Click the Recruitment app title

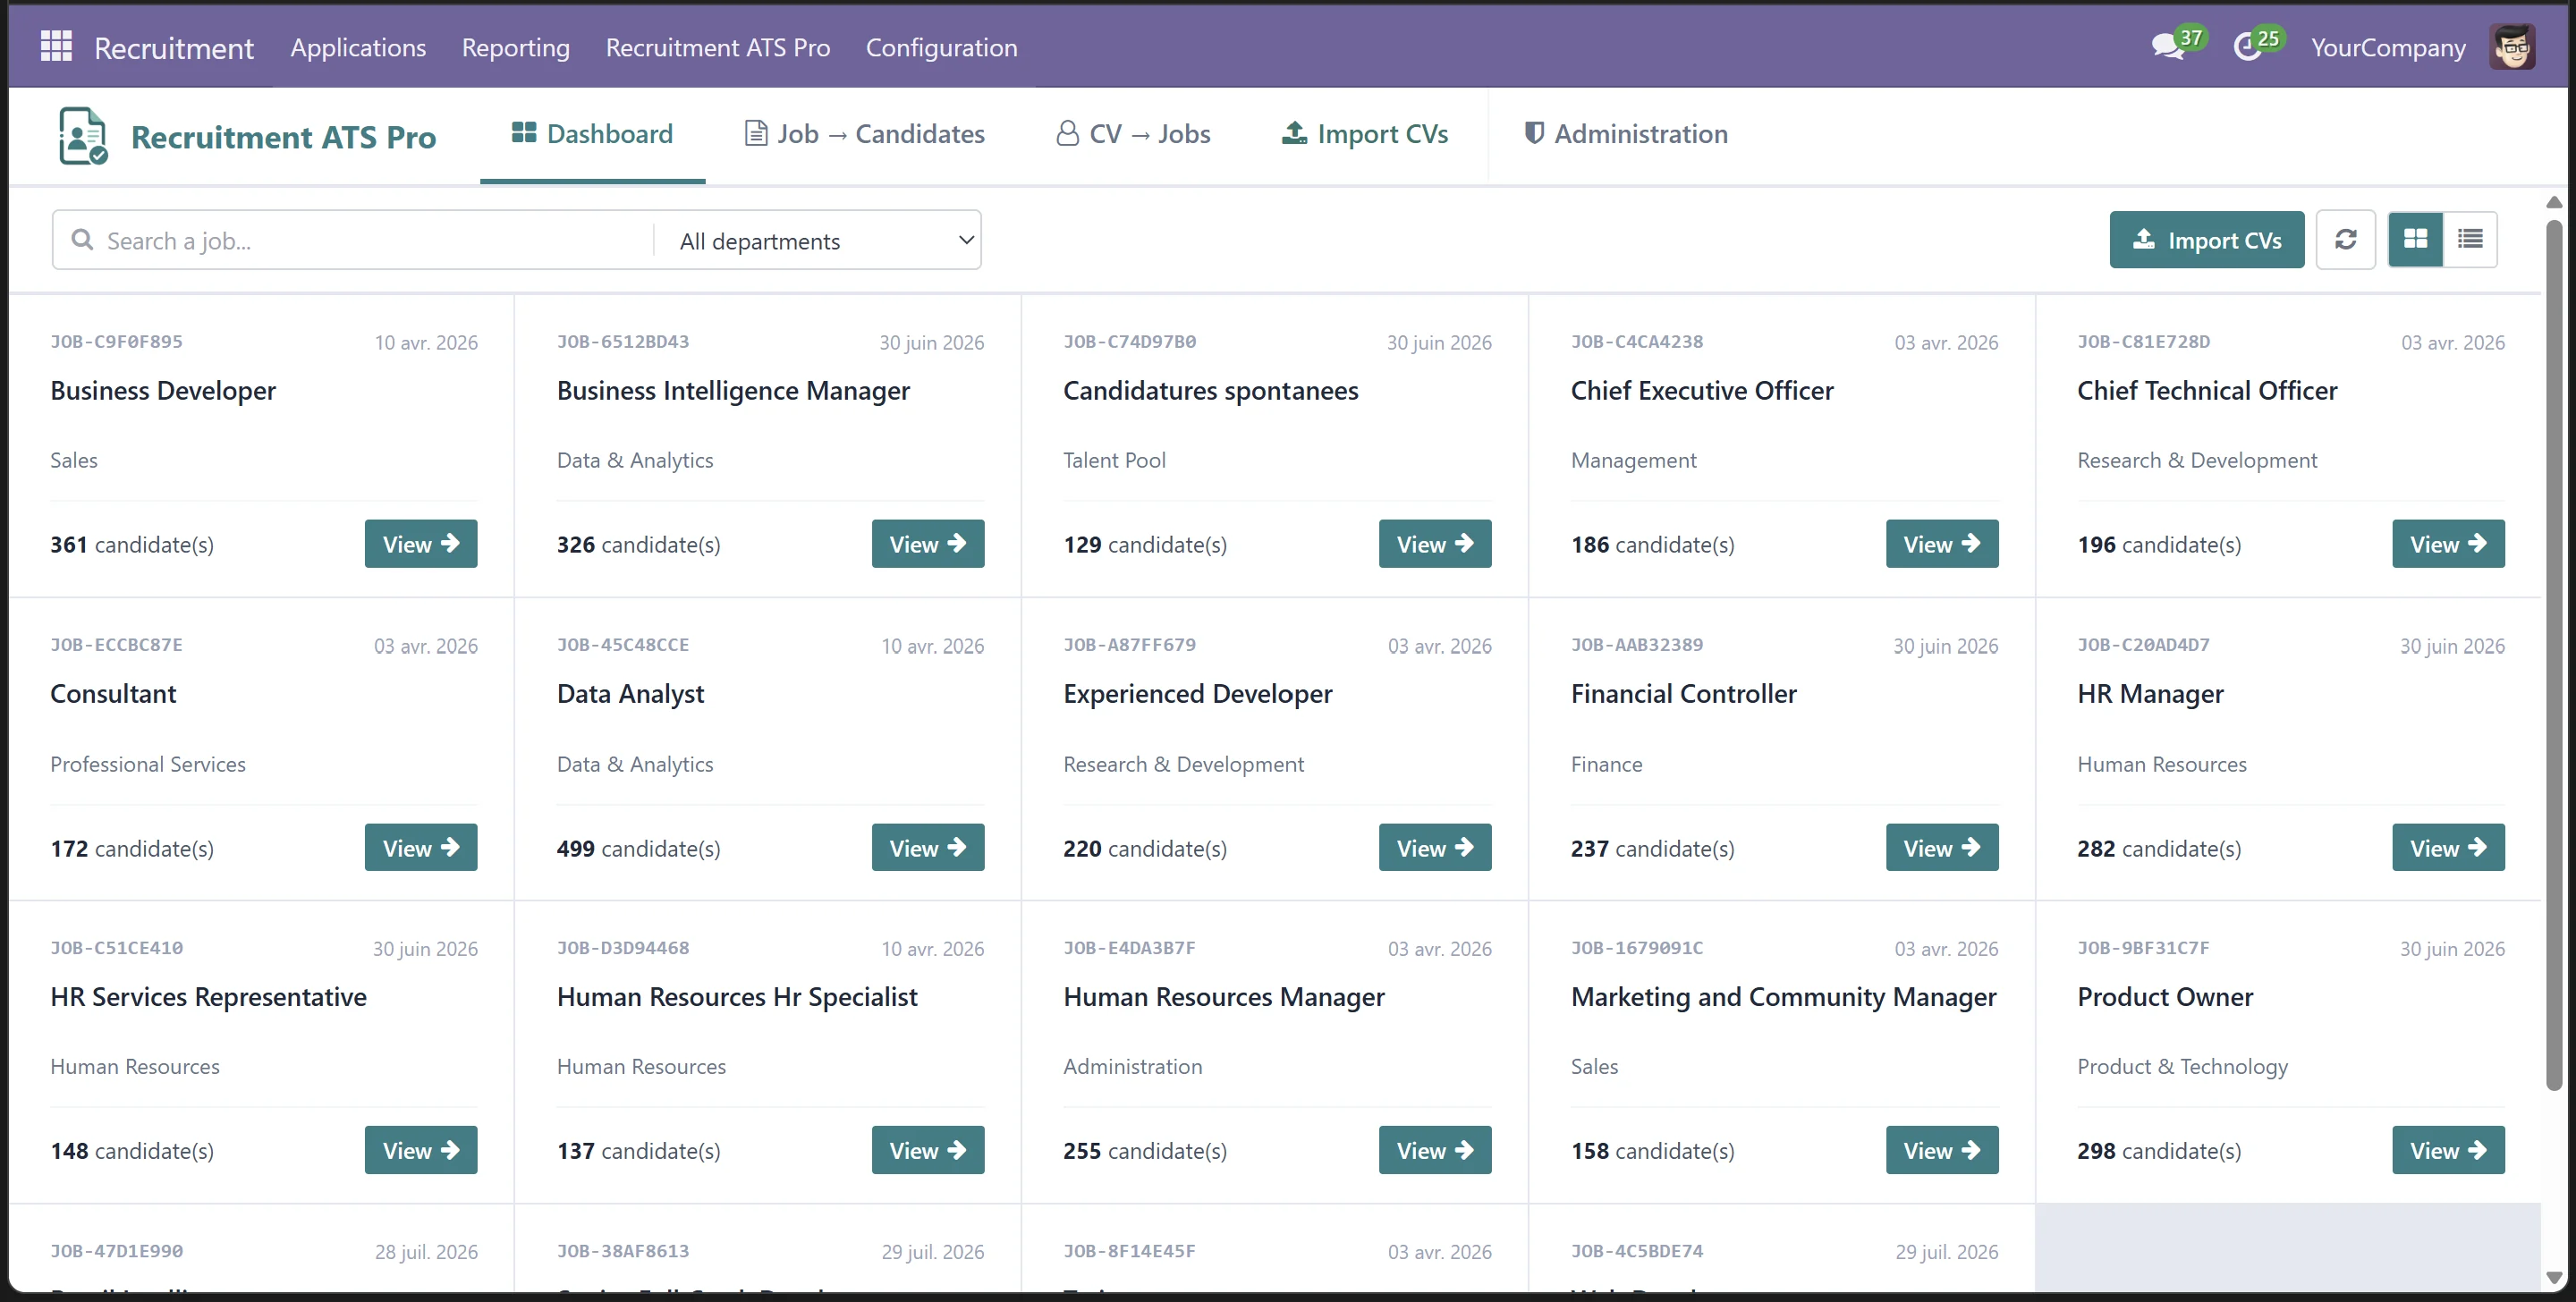pyautogui.click(x=174, y=47)
